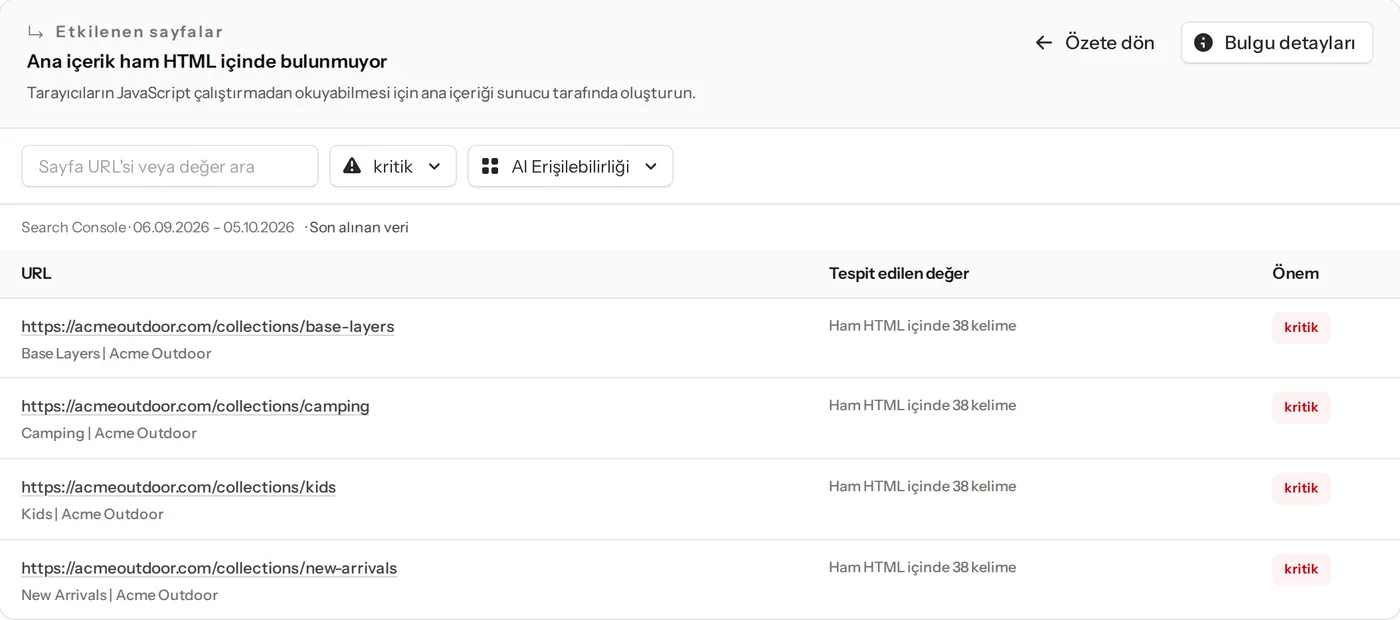Screen dimensions: 1400x620
Task: Click the detected value in kids row
Action: 922,486
